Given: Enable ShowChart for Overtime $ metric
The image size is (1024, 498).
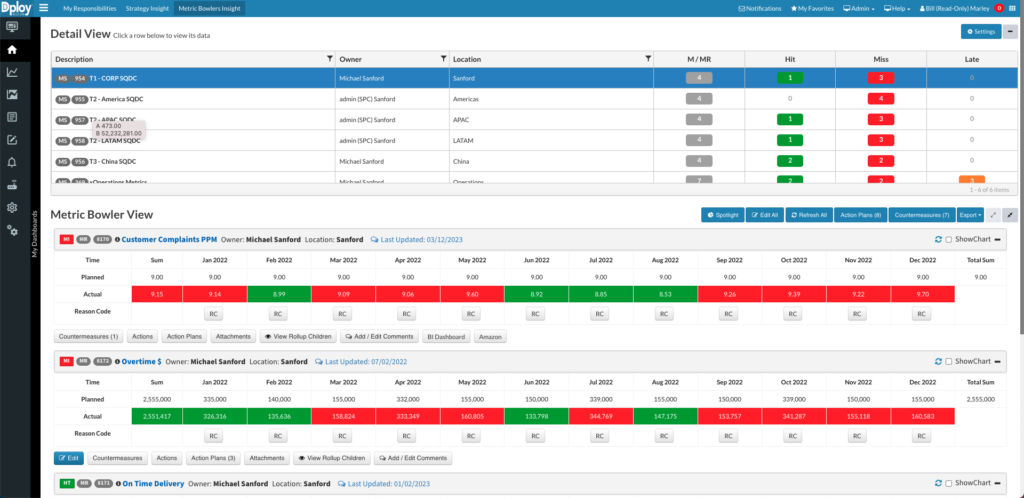Looking at the screenshot, I should pos(949,361).
